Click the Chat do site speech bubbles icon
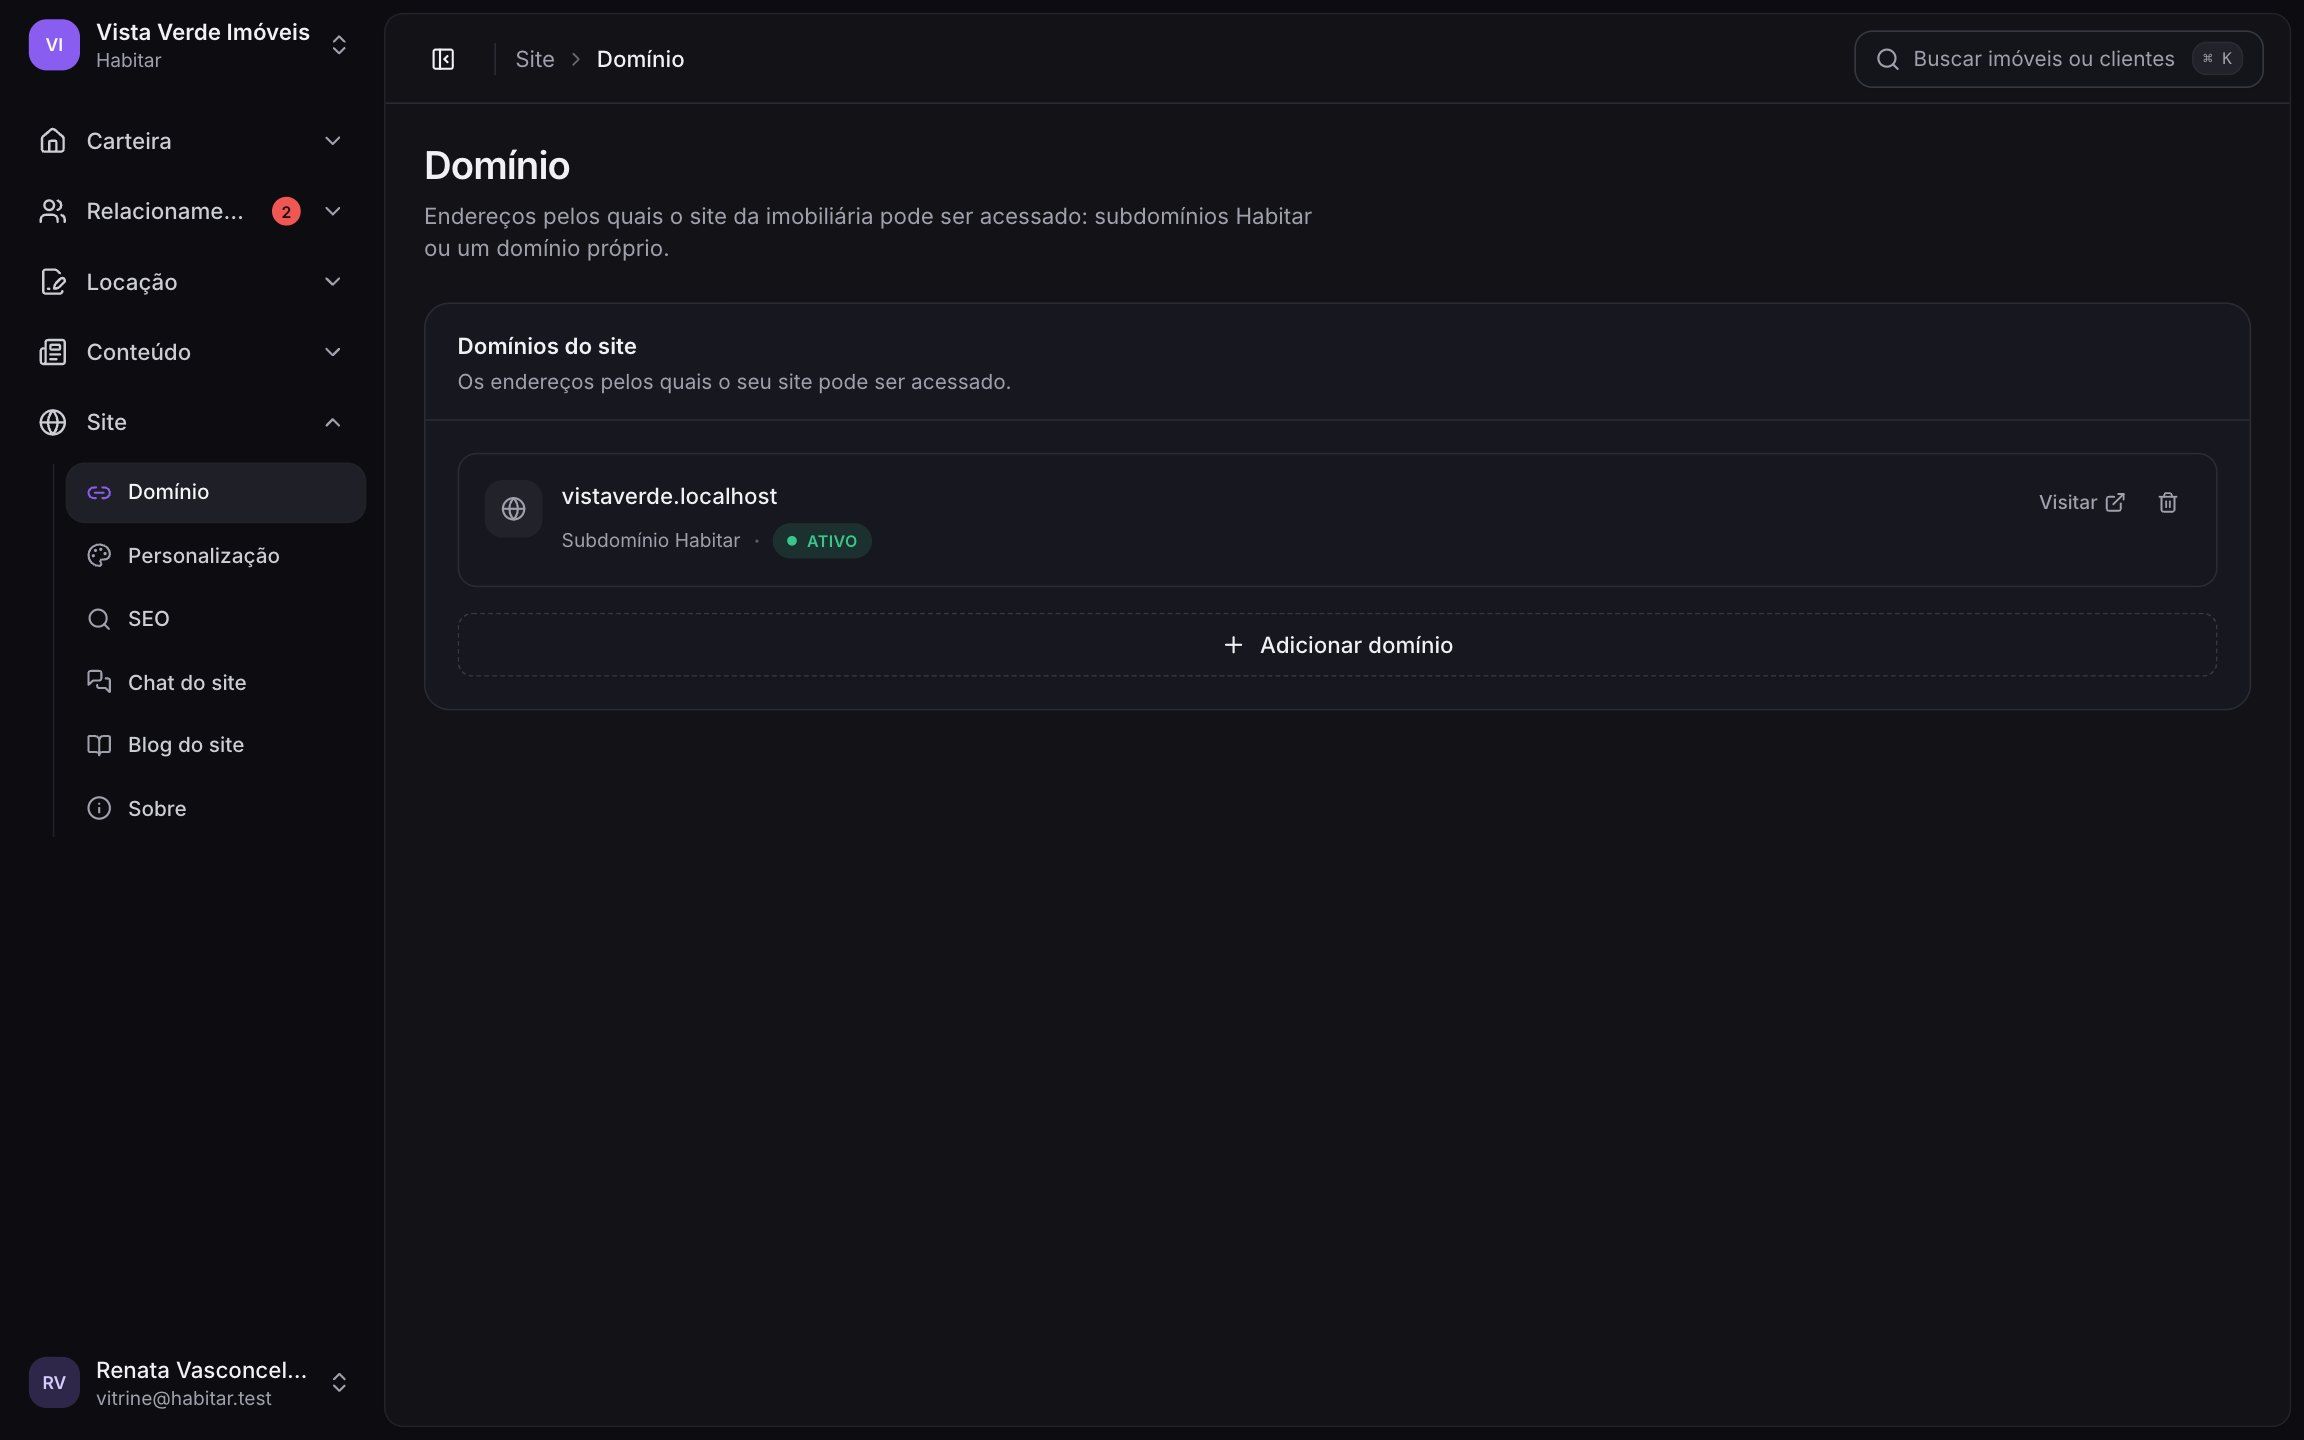Viewport: 2304px width, 1440px height. (99, 682)
